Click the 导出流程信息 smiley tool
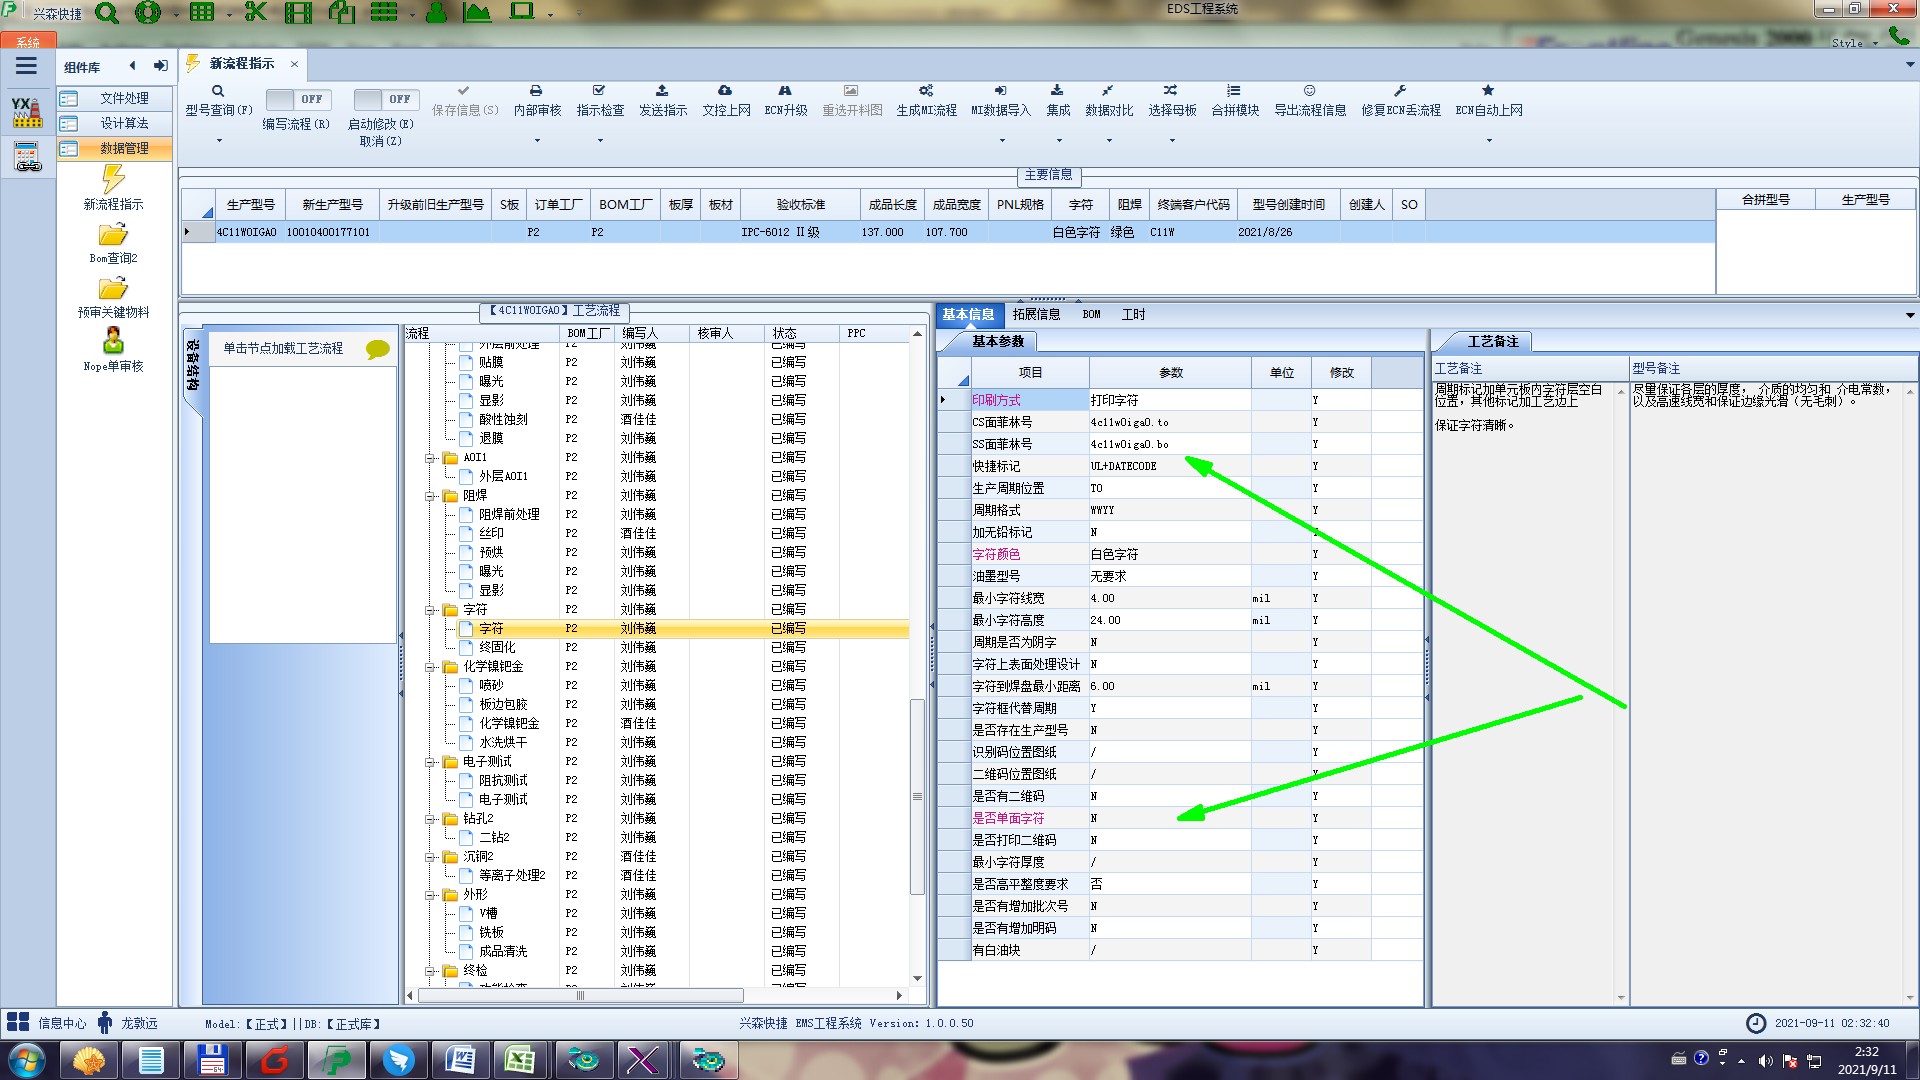The image size is (1920, 1080). [x=1310, y=101]
